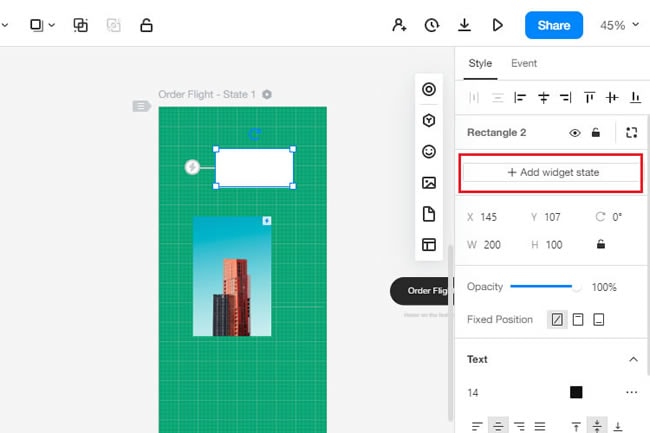The width and height of the screenshot is (650, 433).
Task: Switch to the Event tab
Action: [x=524, y=63]
